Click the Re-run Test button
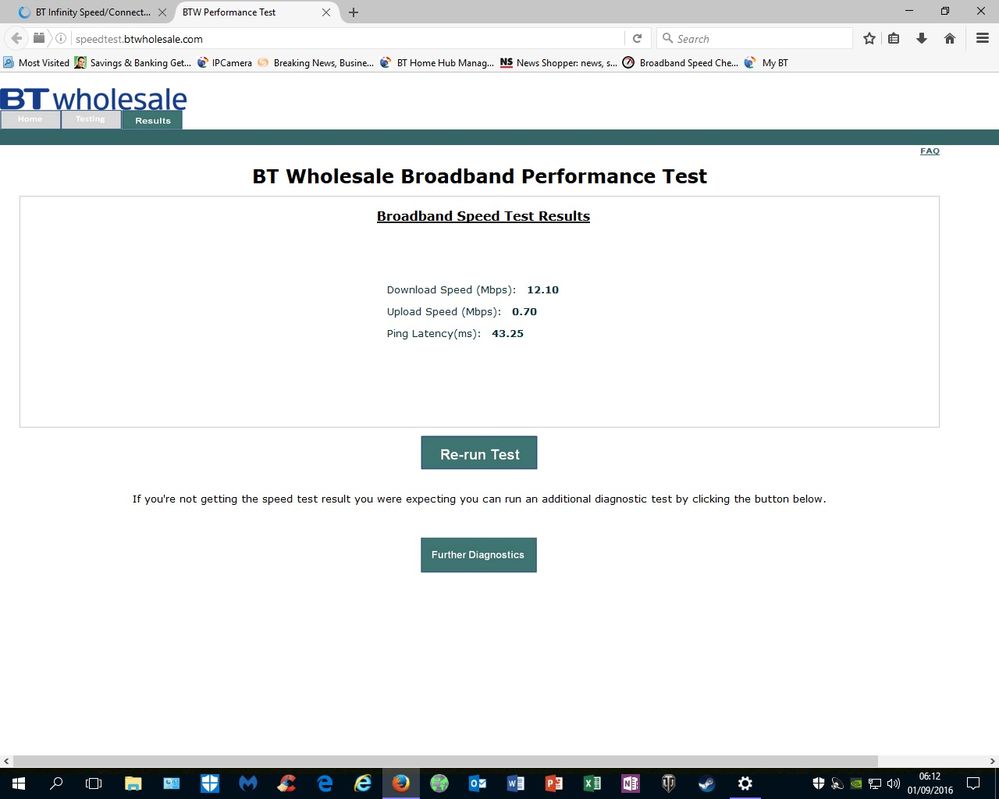Screen dimensions: 999x799 479,453
